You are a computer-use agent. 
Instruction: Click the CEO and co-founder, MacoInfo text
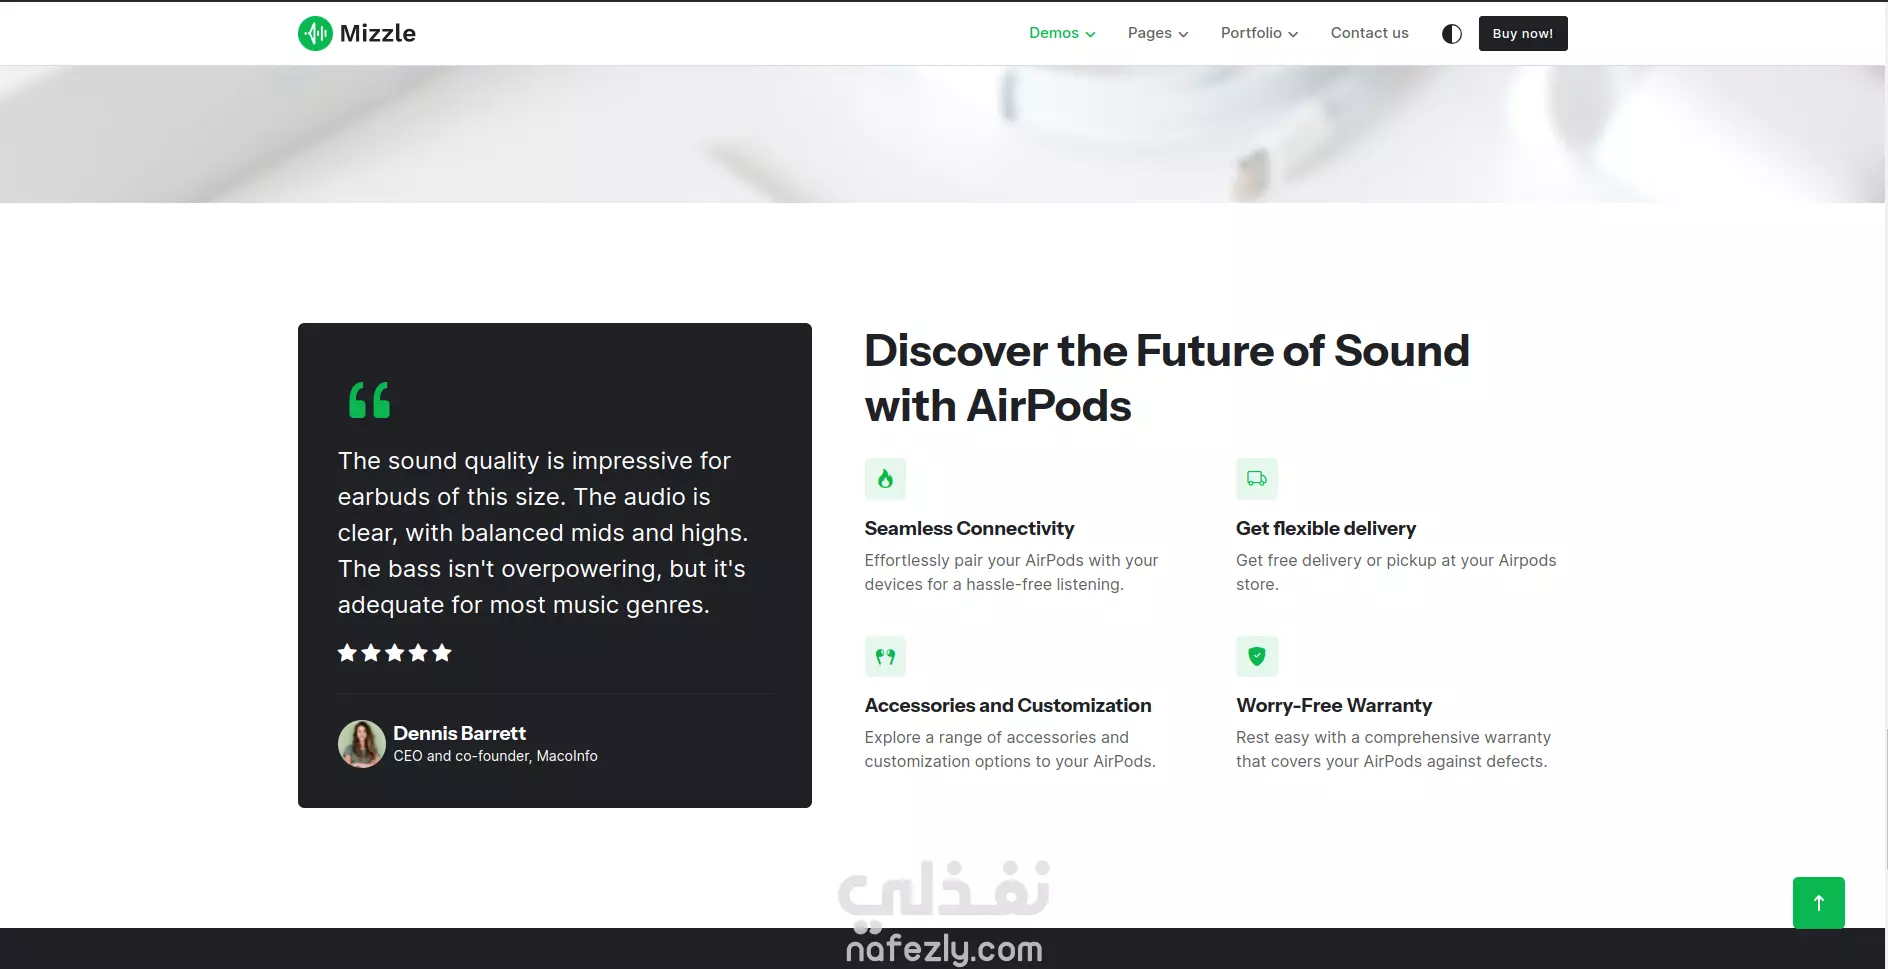[x=495, y=756]
